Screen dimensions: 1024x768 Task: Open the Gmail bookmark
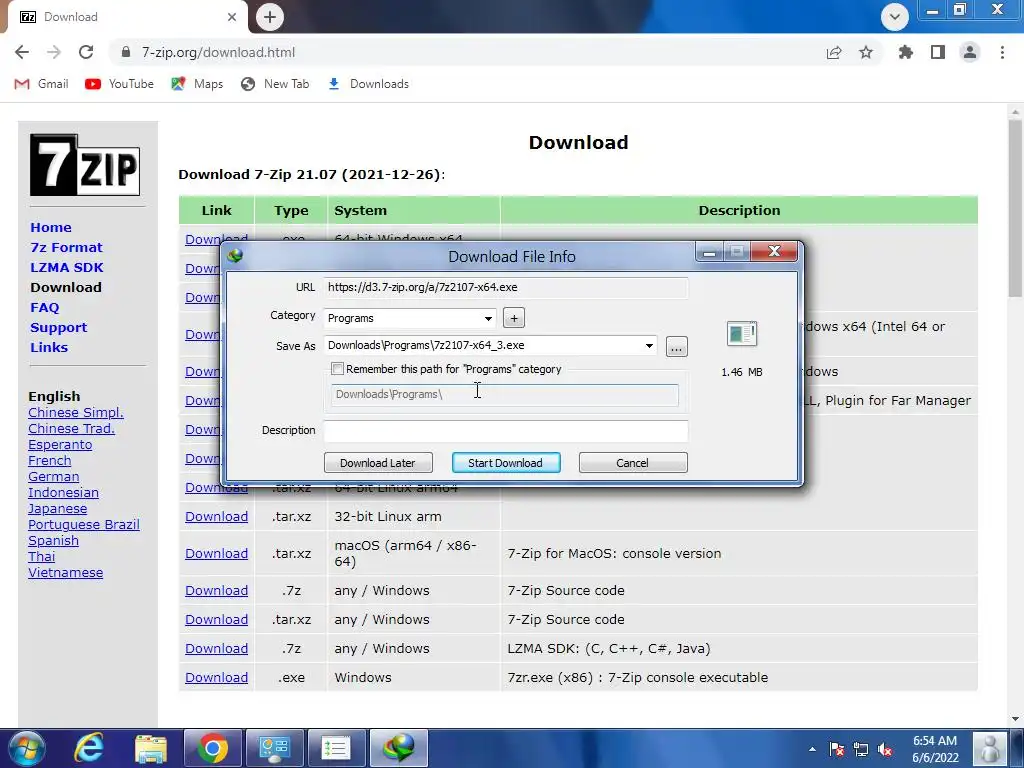[x=41, y=84]
